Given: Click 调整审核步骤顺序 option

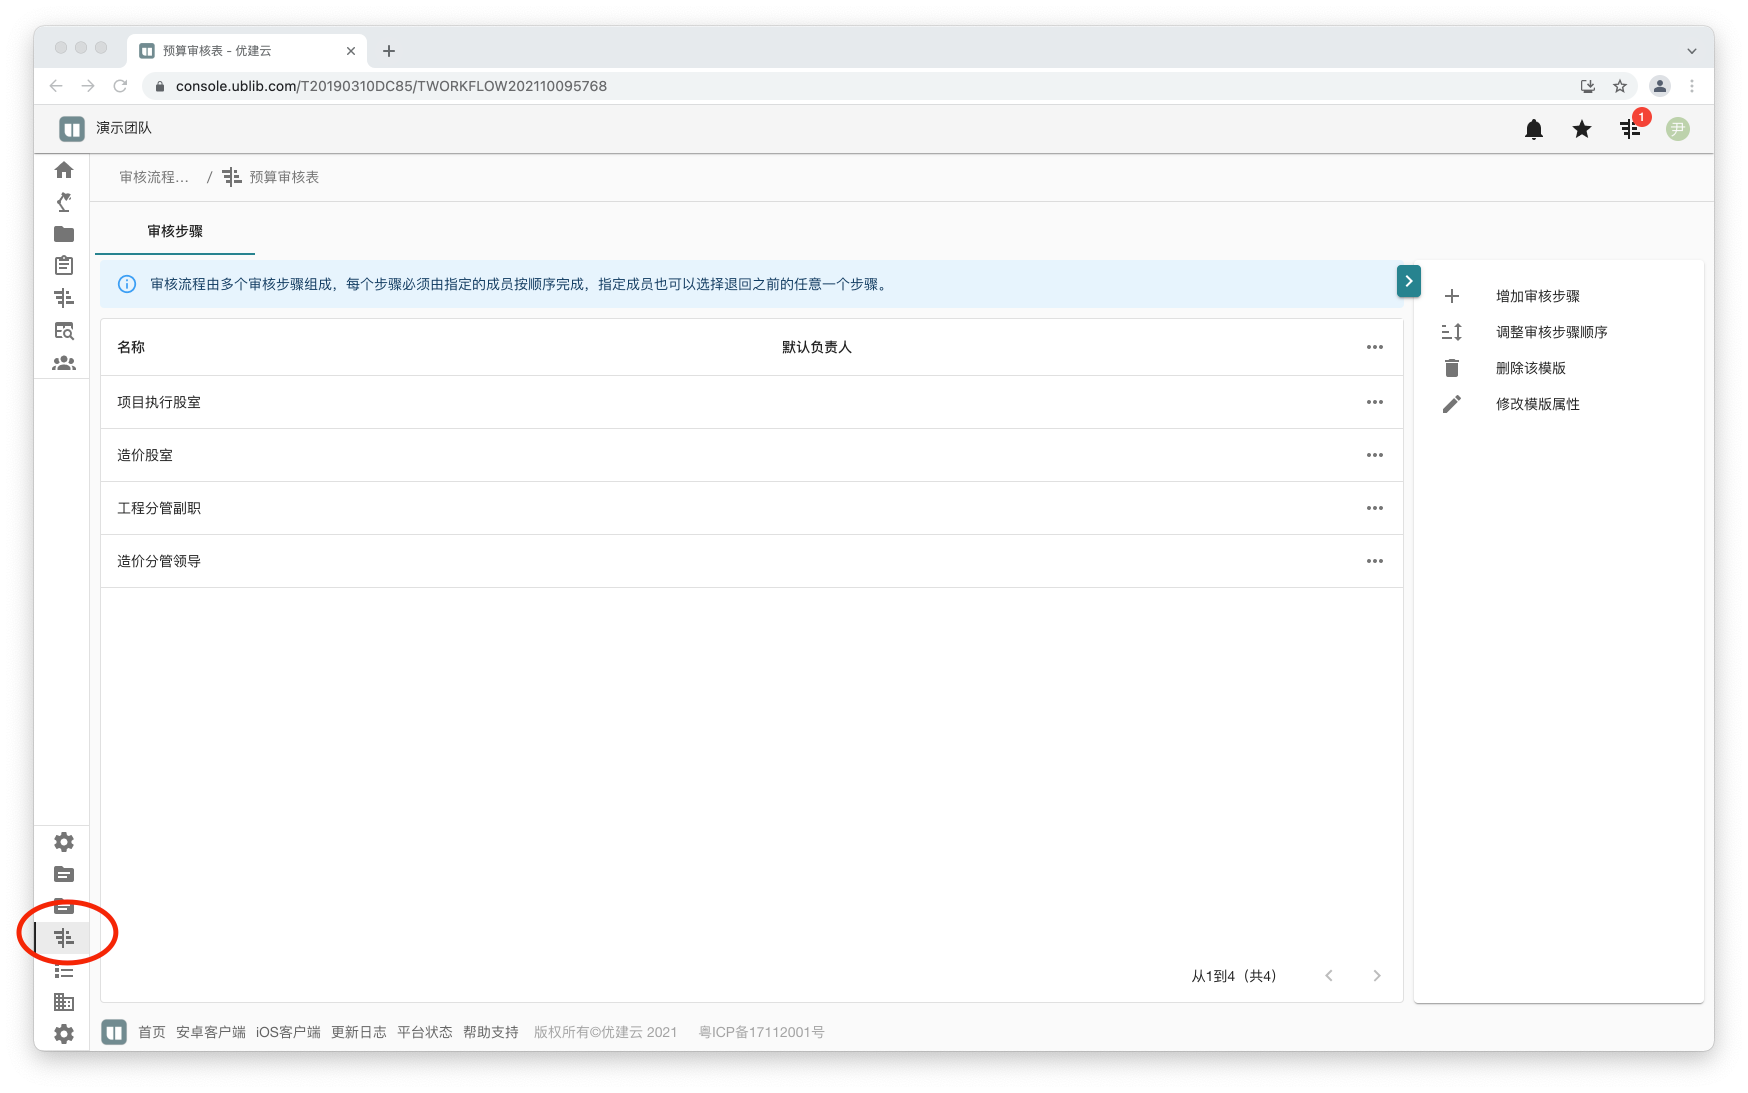Looking at the screenshot, I should click(1551, 332).
